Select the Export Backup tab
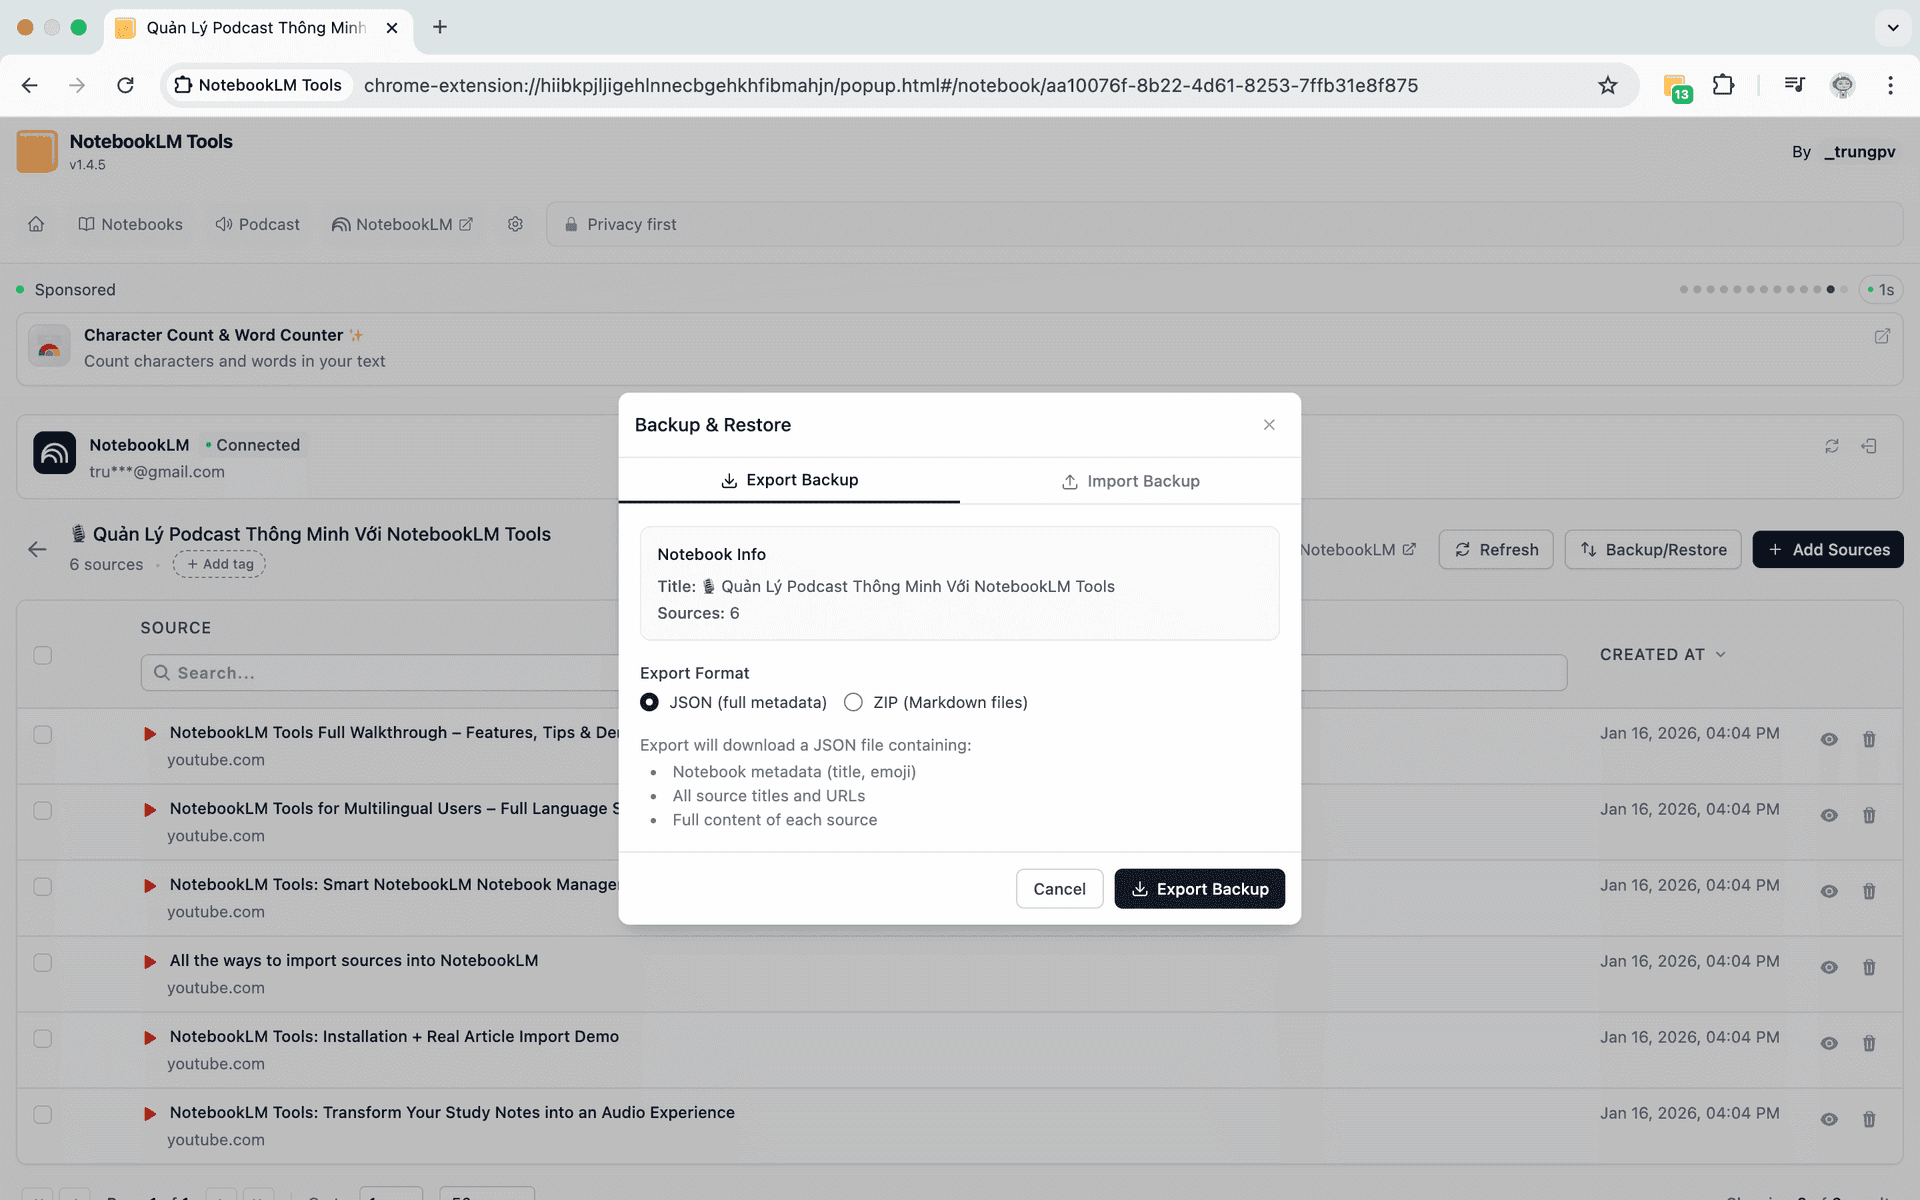 tap(789, 480)
